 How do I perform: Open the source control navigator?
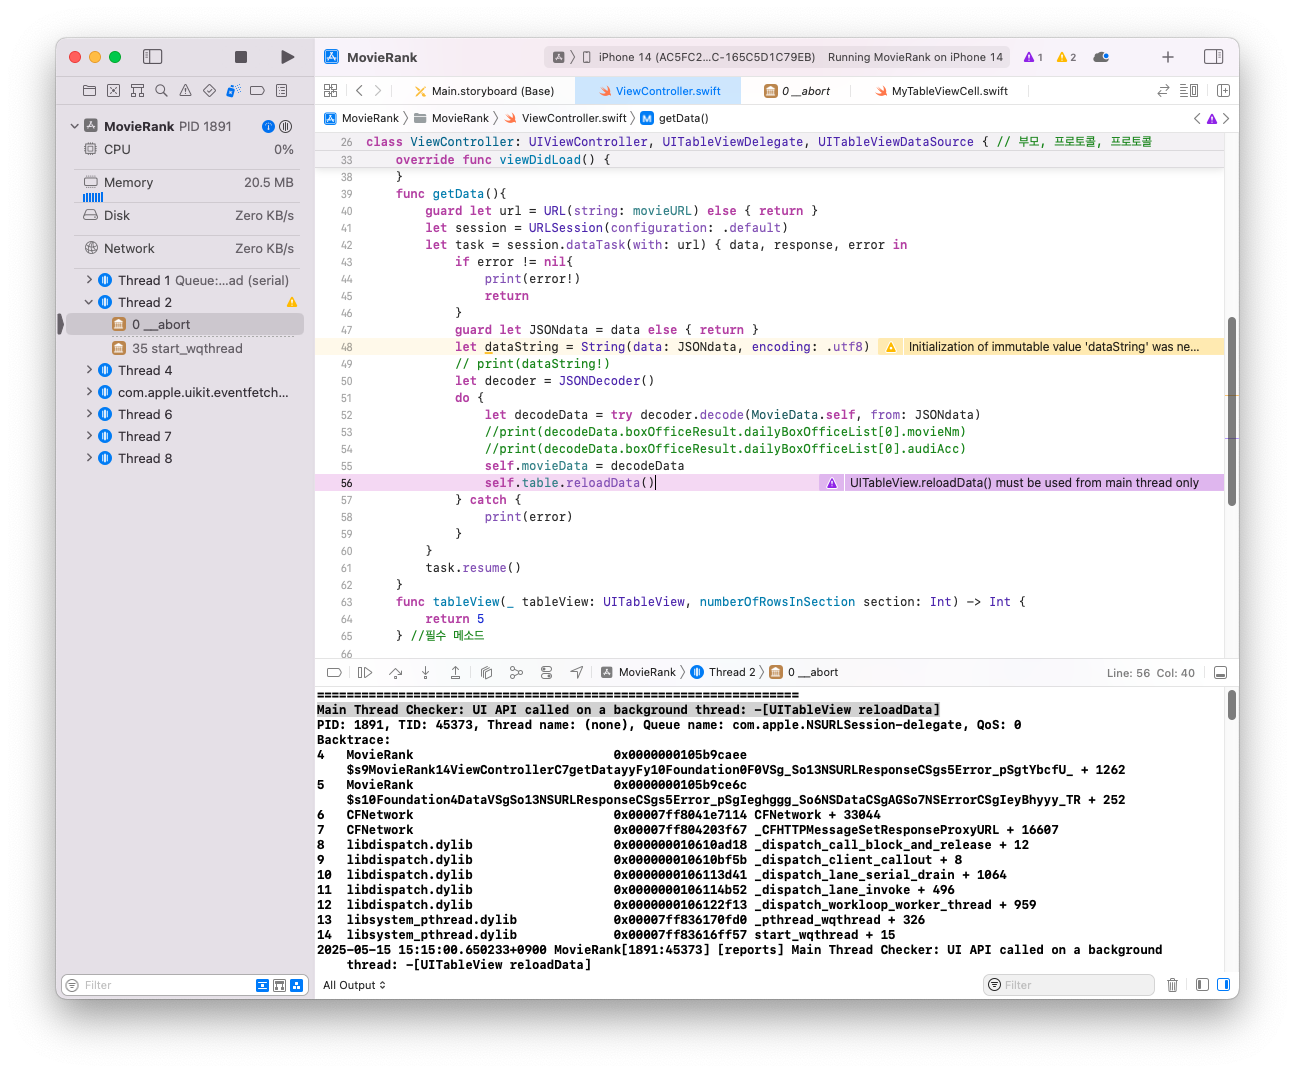113,90
